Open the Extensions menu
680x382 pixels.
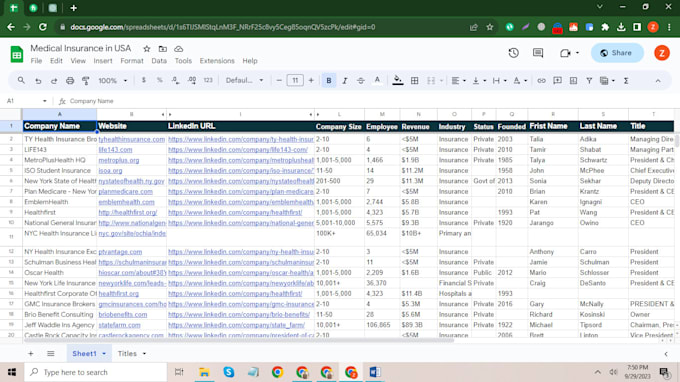point(217,61)
